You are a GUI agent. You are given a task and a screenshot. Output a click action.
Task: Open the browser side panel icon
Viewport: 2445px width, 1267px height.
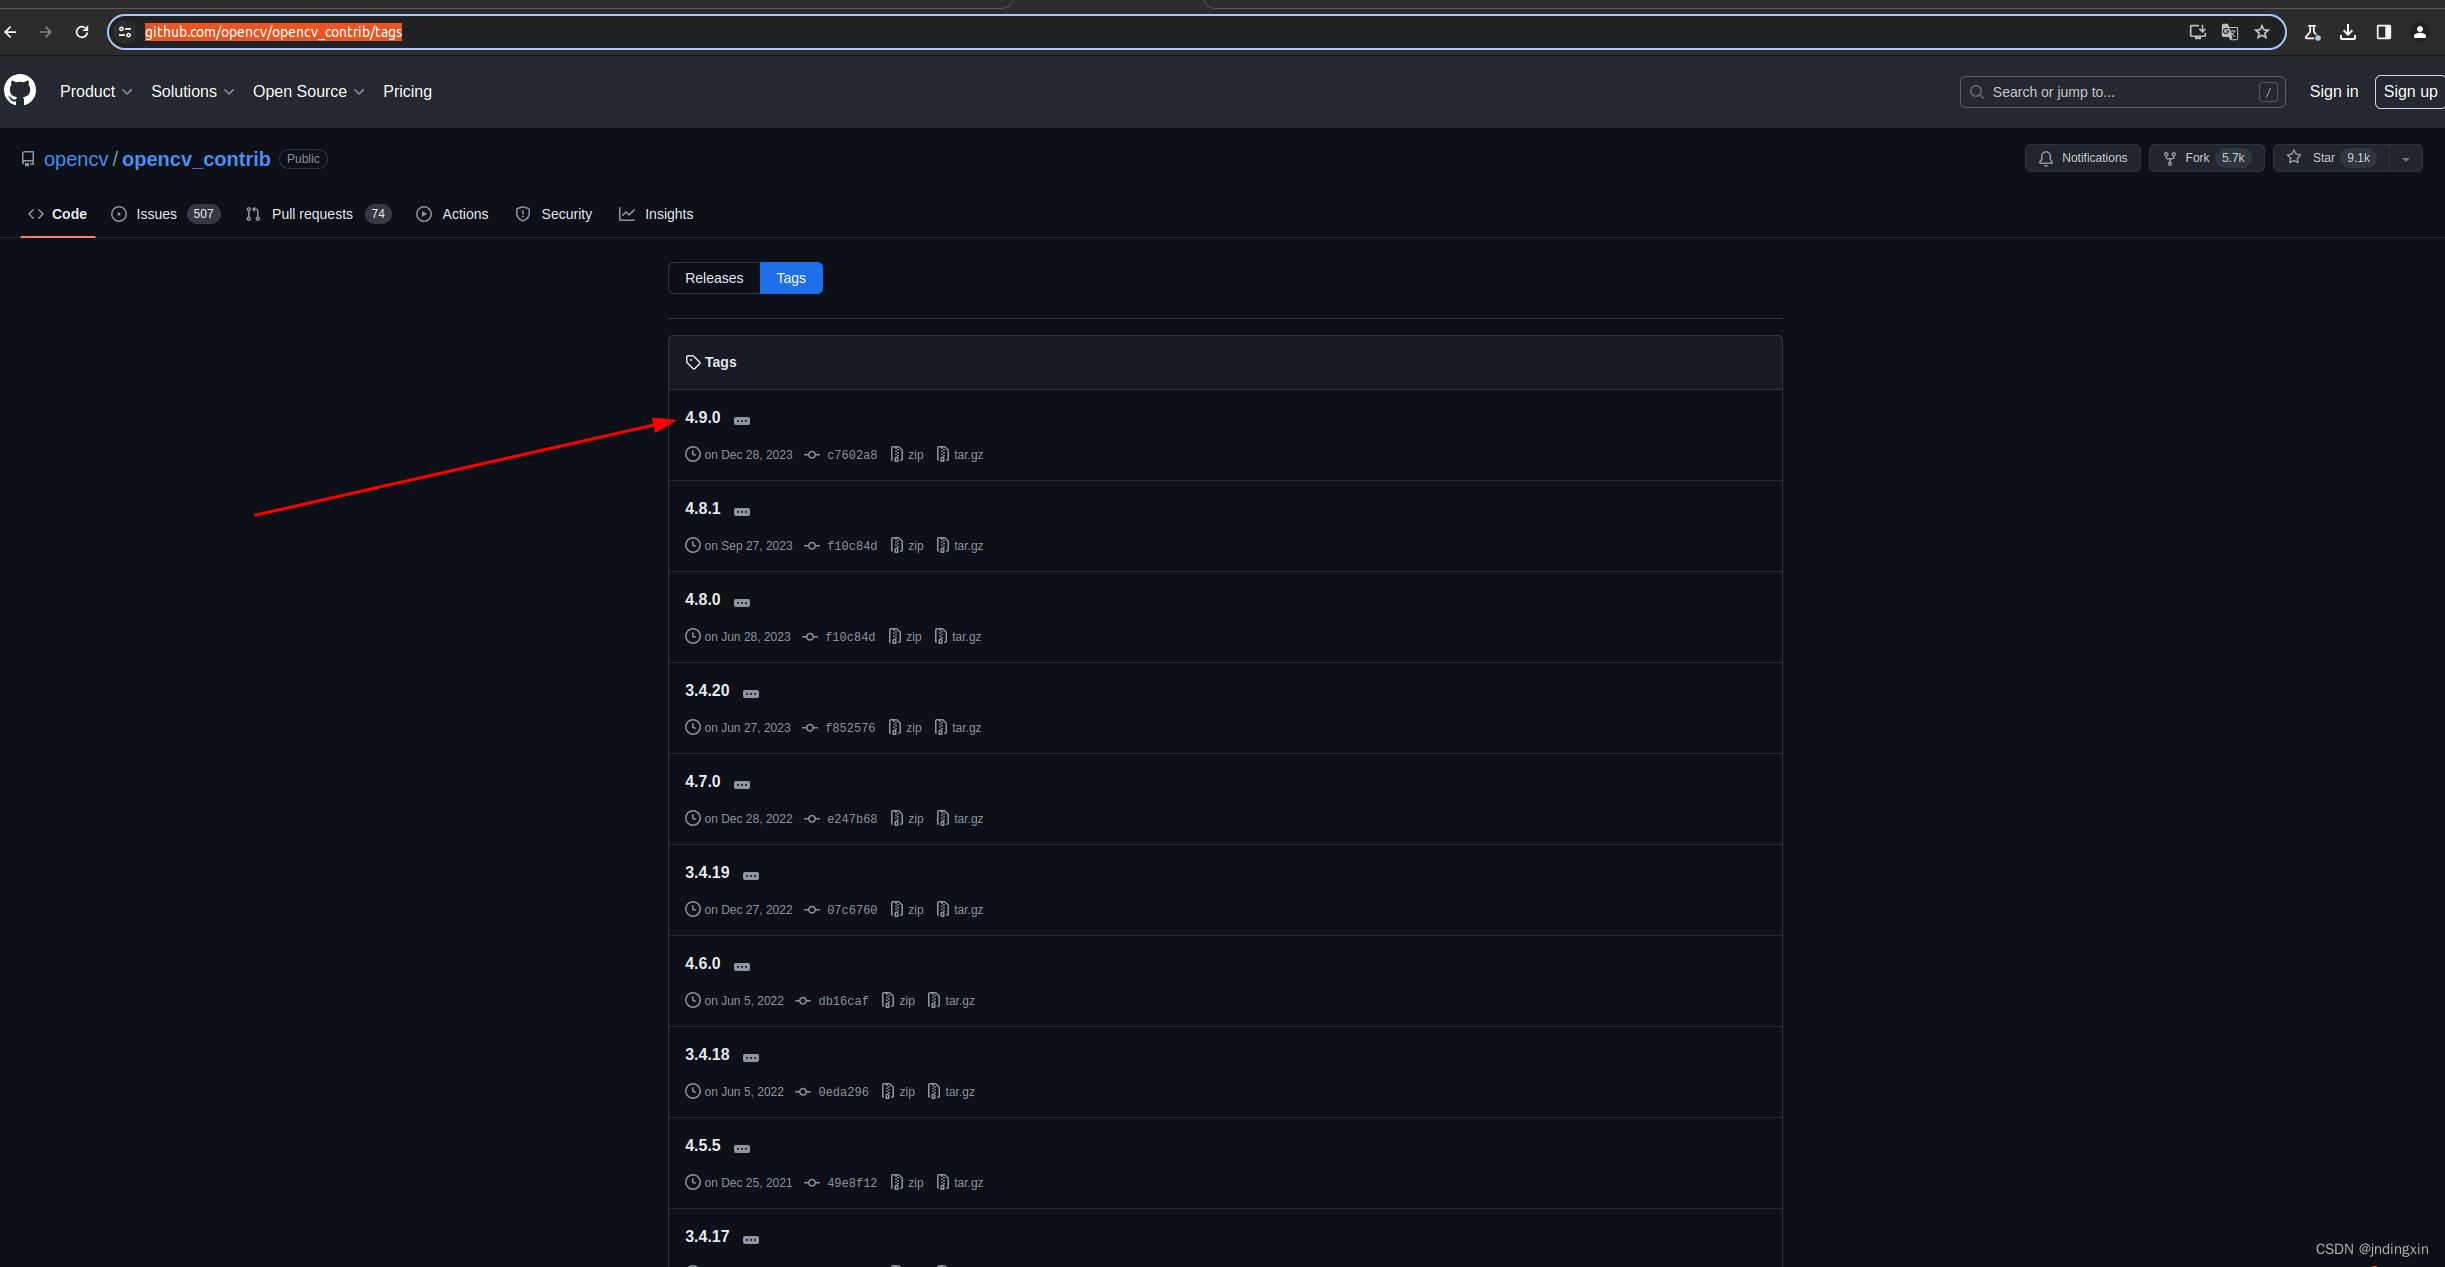tap(2384, 32)
